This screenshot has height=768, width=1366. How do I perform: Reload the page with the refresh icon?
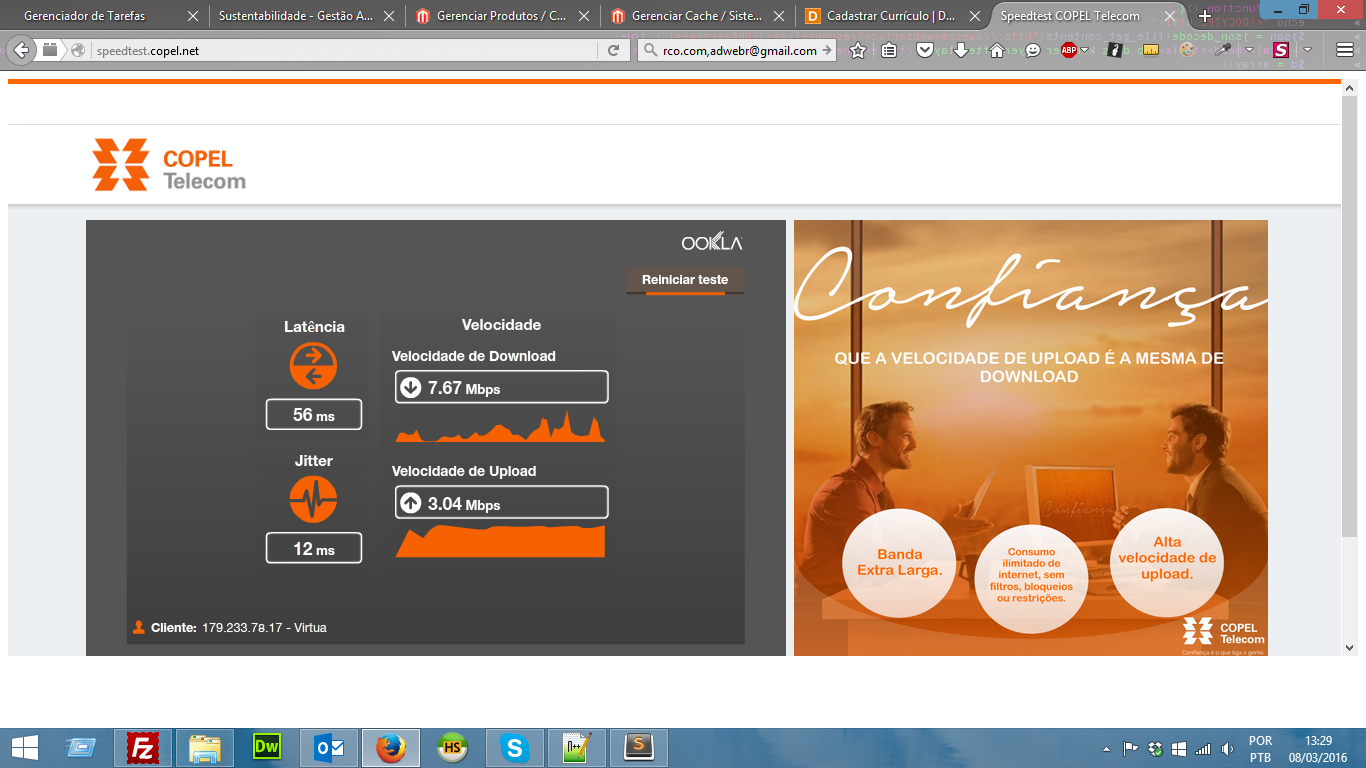coord(614,50)
